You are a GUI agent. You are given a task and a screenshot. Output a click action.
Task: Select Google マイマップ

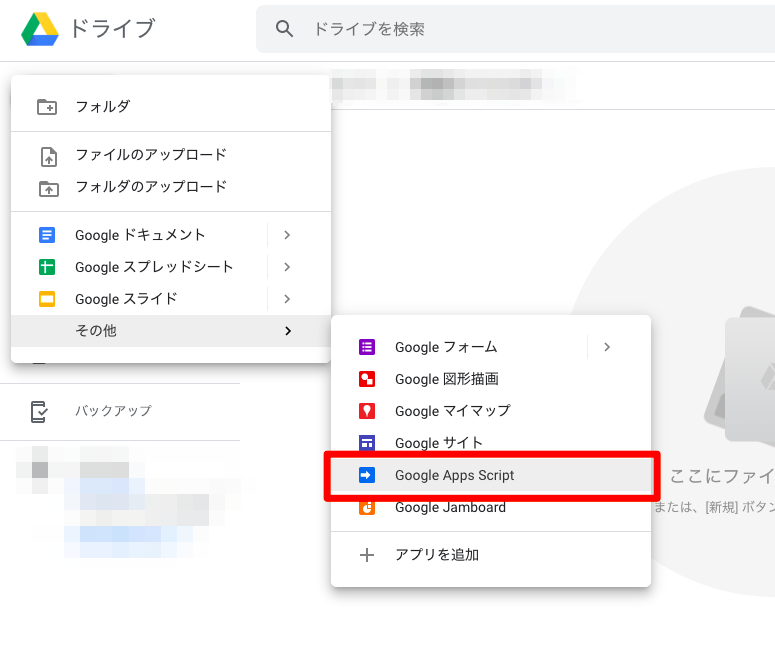491,411
